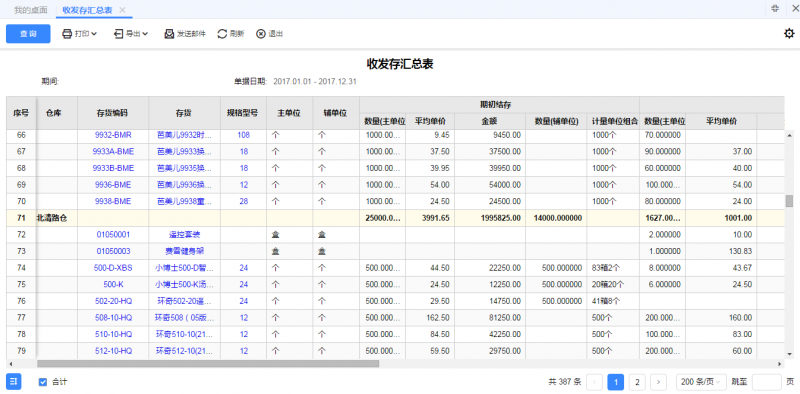Click the 存货编码 column header
Image resolution: width=800 pixels, height=394 pixels.
click(x=113, y=112)
